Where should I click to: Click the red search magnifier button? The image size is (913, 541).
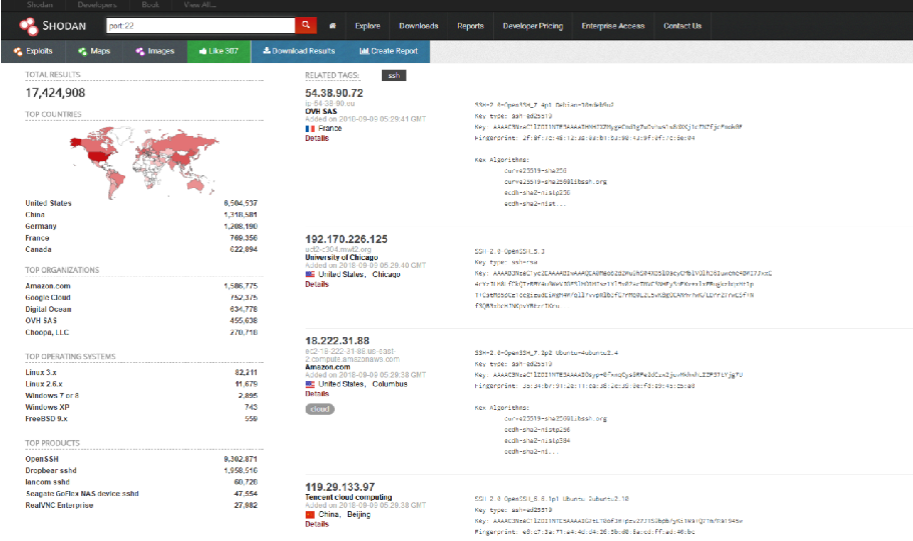[x=306, y=25]
